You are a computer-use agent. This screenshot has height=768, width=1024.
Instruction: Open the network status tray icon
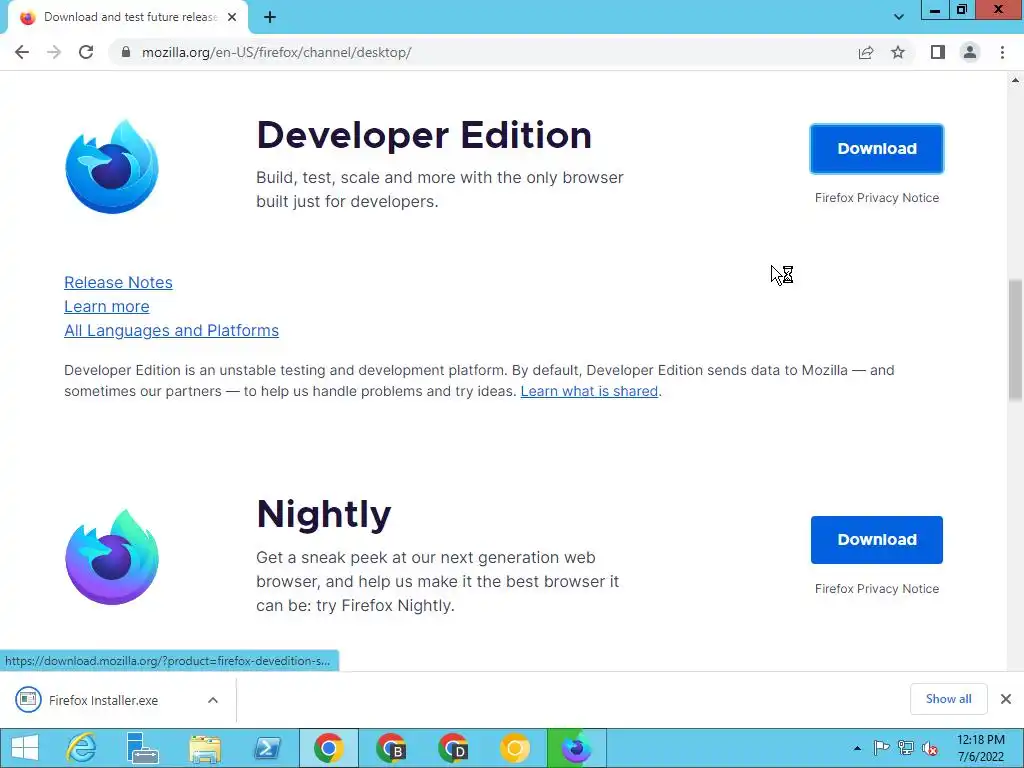coord(906,748)
